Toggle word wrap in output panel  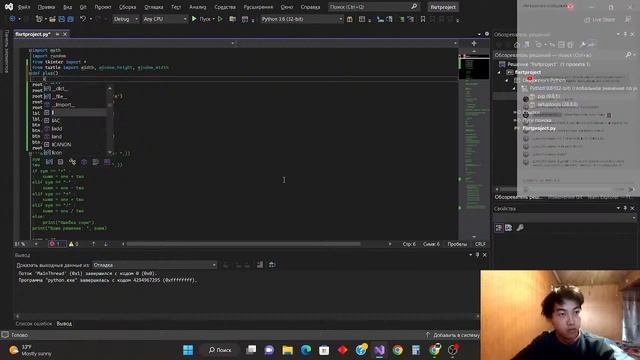272,265
